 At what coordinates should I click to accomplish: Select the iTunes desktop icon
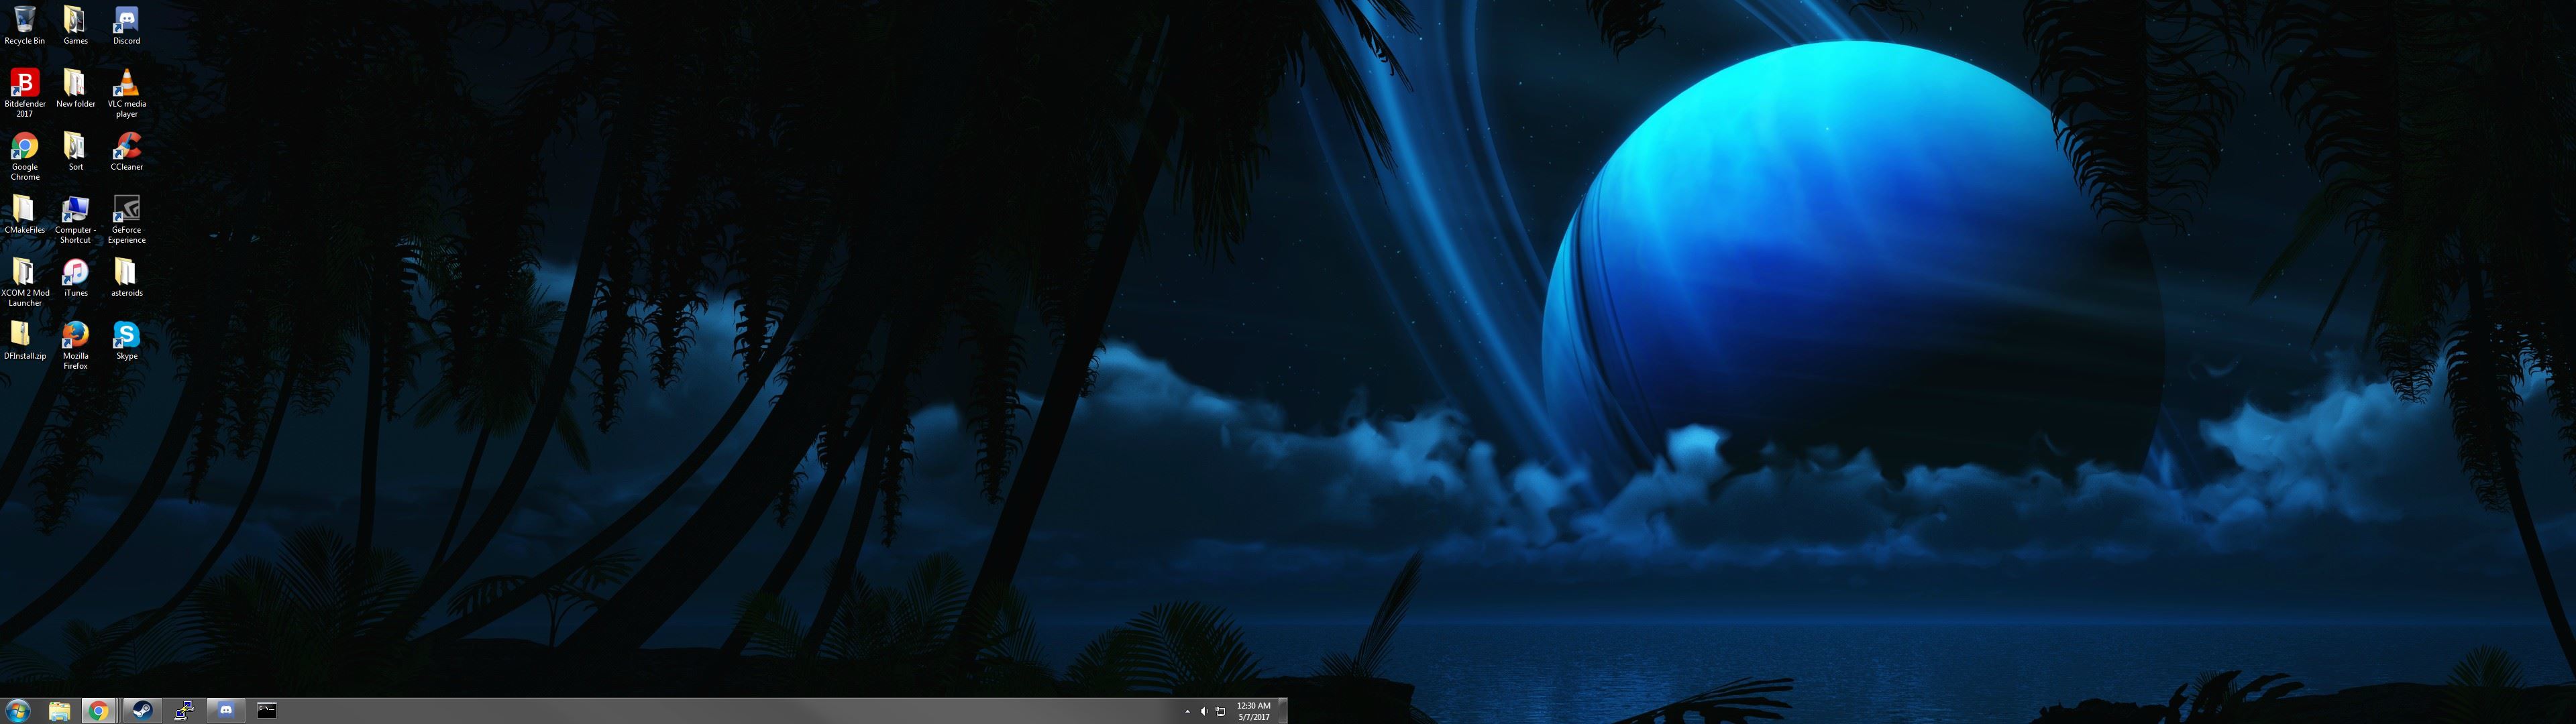point(75,274)
